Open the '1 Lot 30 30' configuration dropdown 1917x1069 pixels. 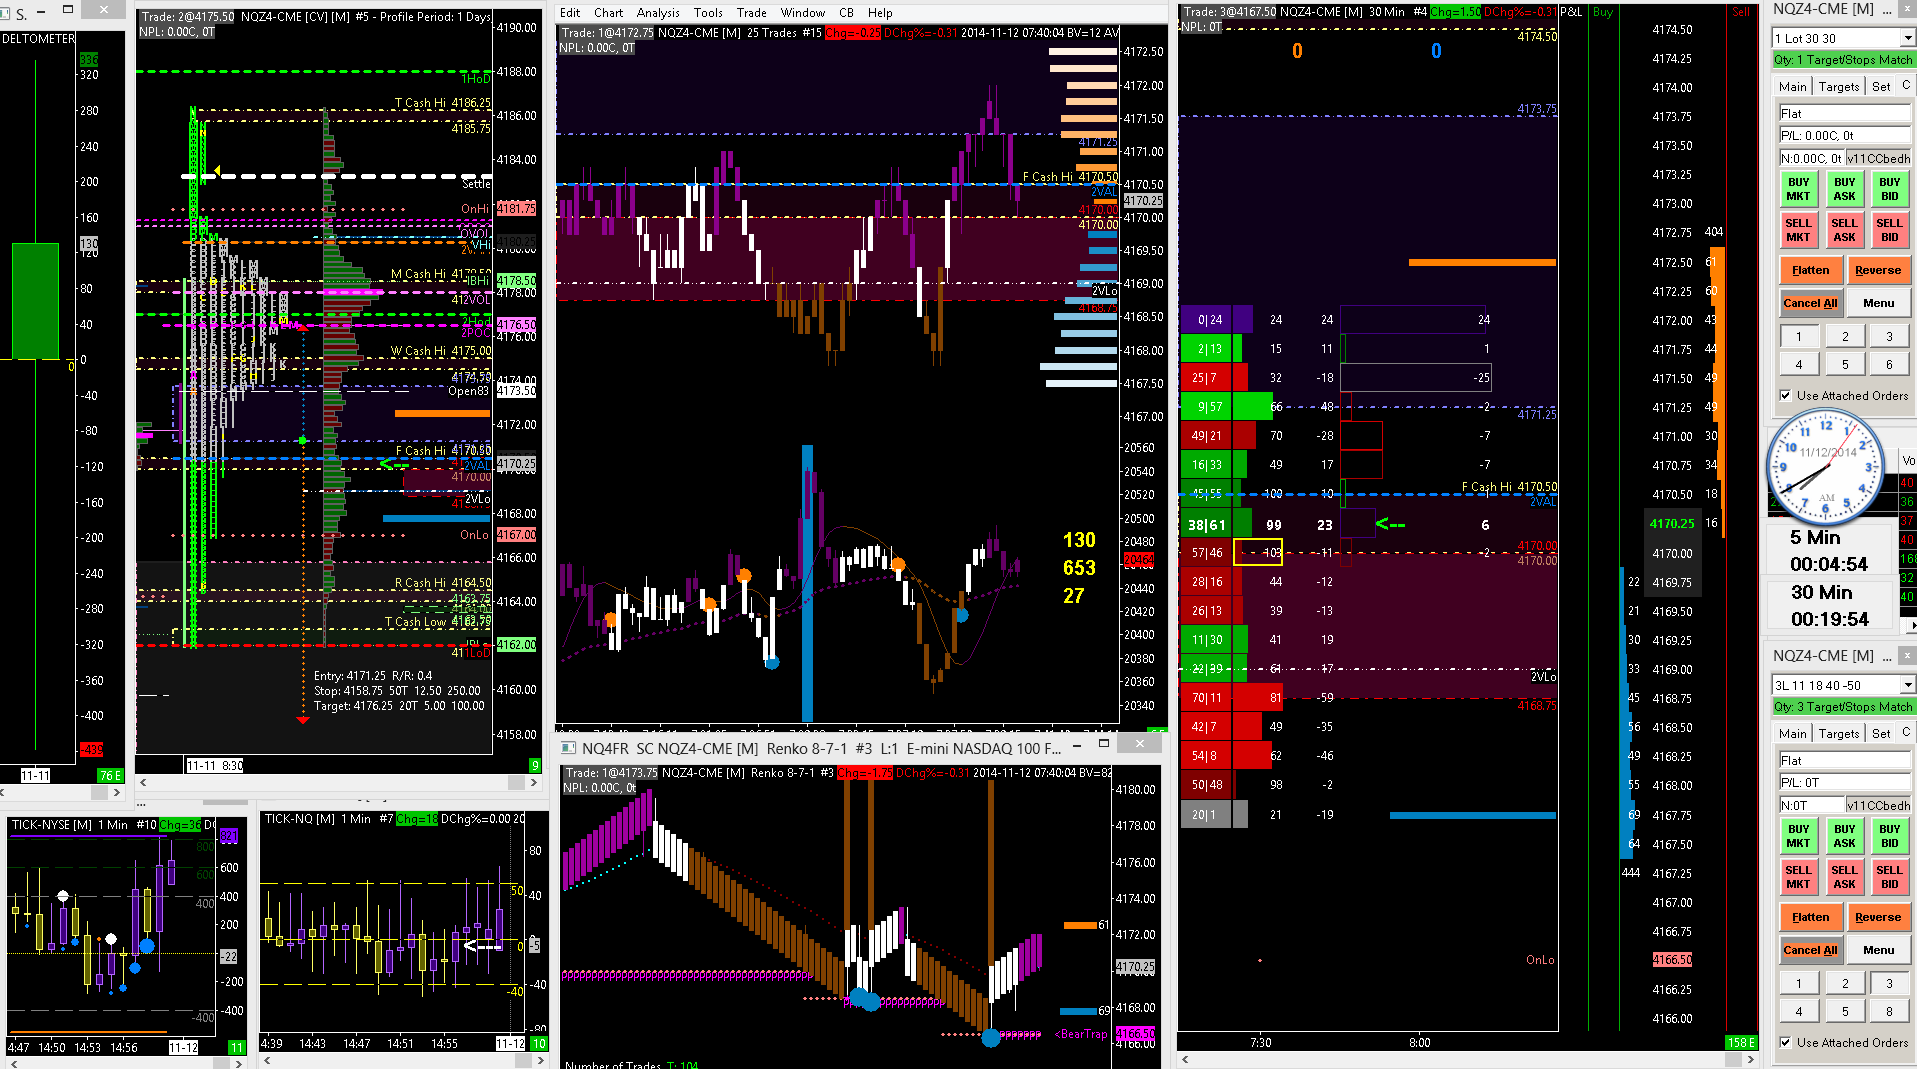click(1908, 38)
